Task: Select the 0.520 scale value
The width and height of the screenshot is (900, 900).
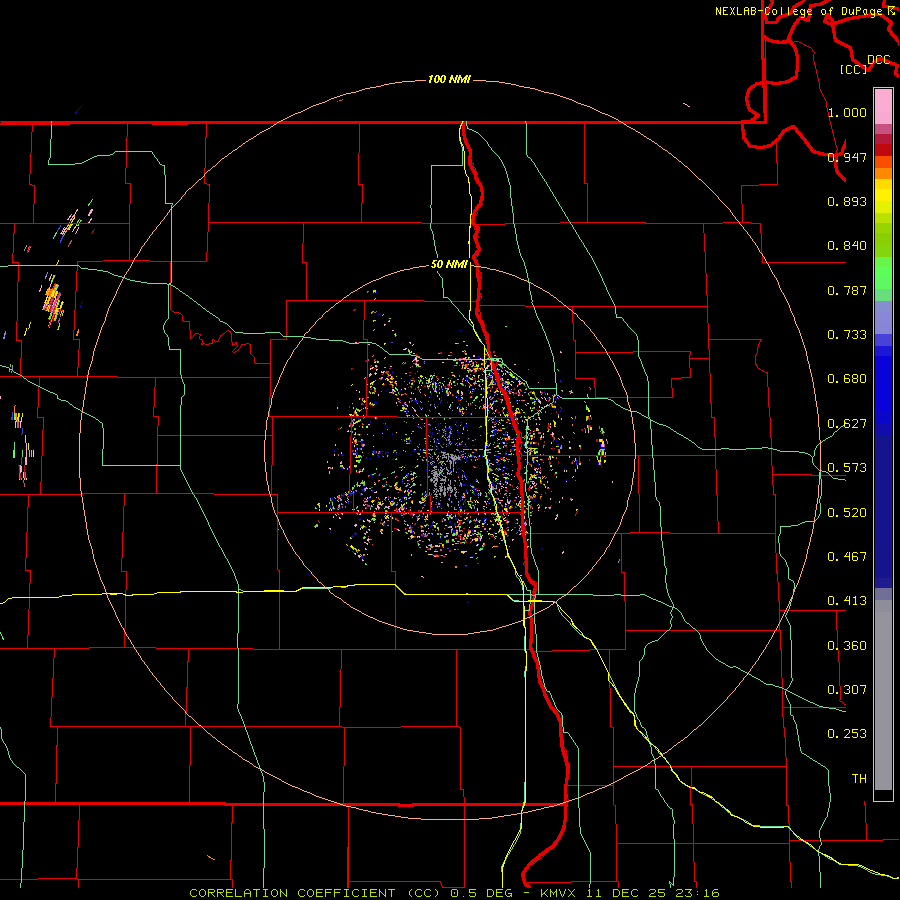Action: point(847,513)
